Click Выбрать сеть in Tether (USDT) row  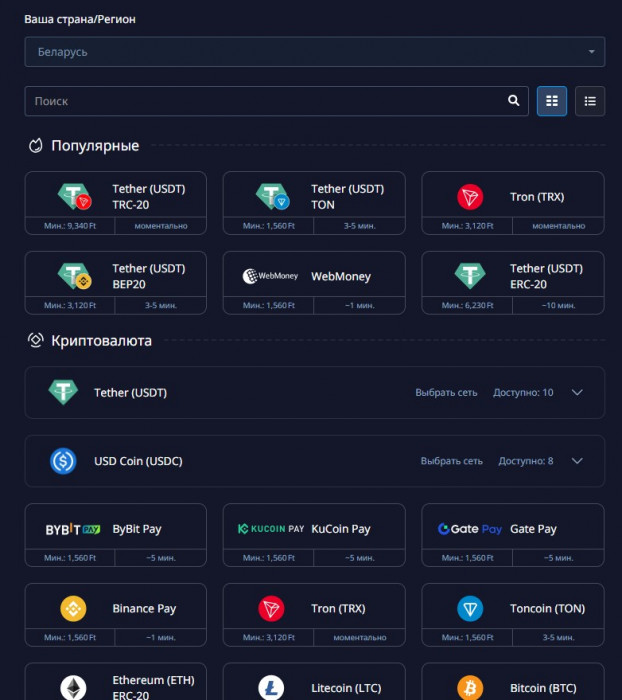[446, 392]
